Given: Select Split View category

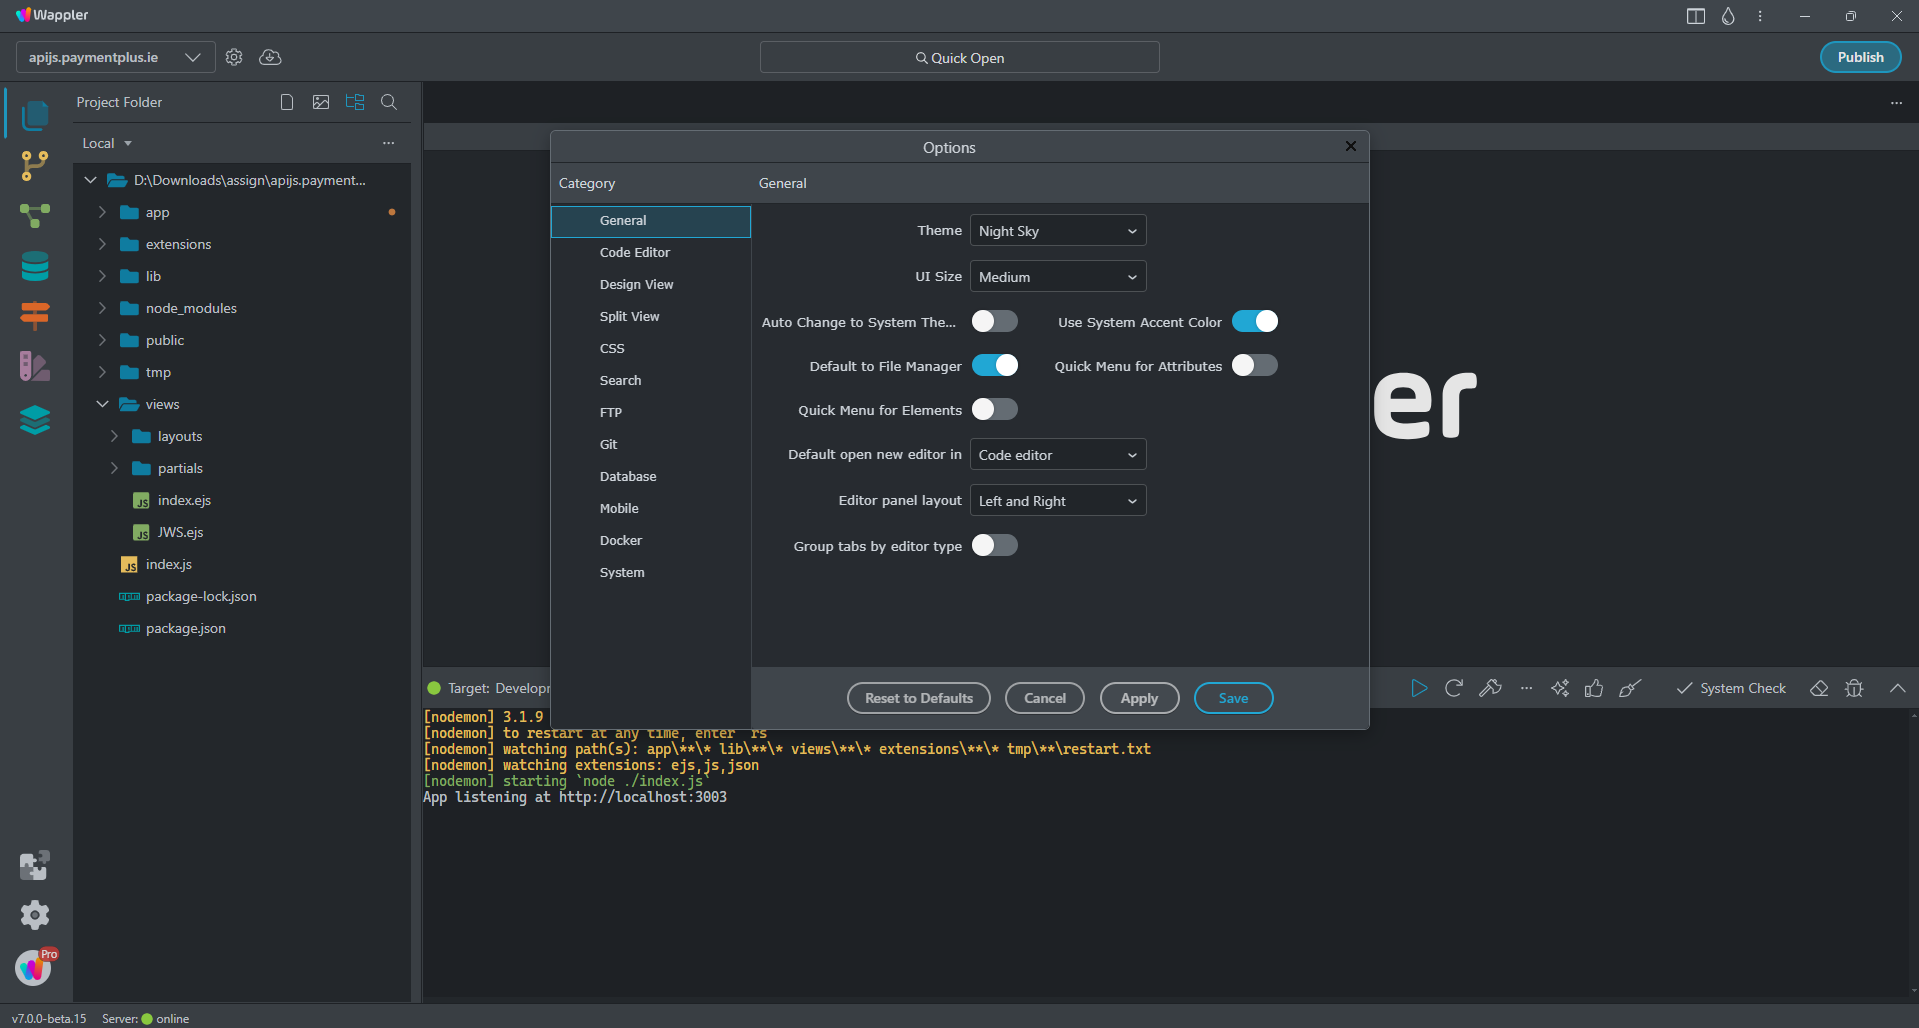Looking at the screenshot, I should [x=651, y=317].
